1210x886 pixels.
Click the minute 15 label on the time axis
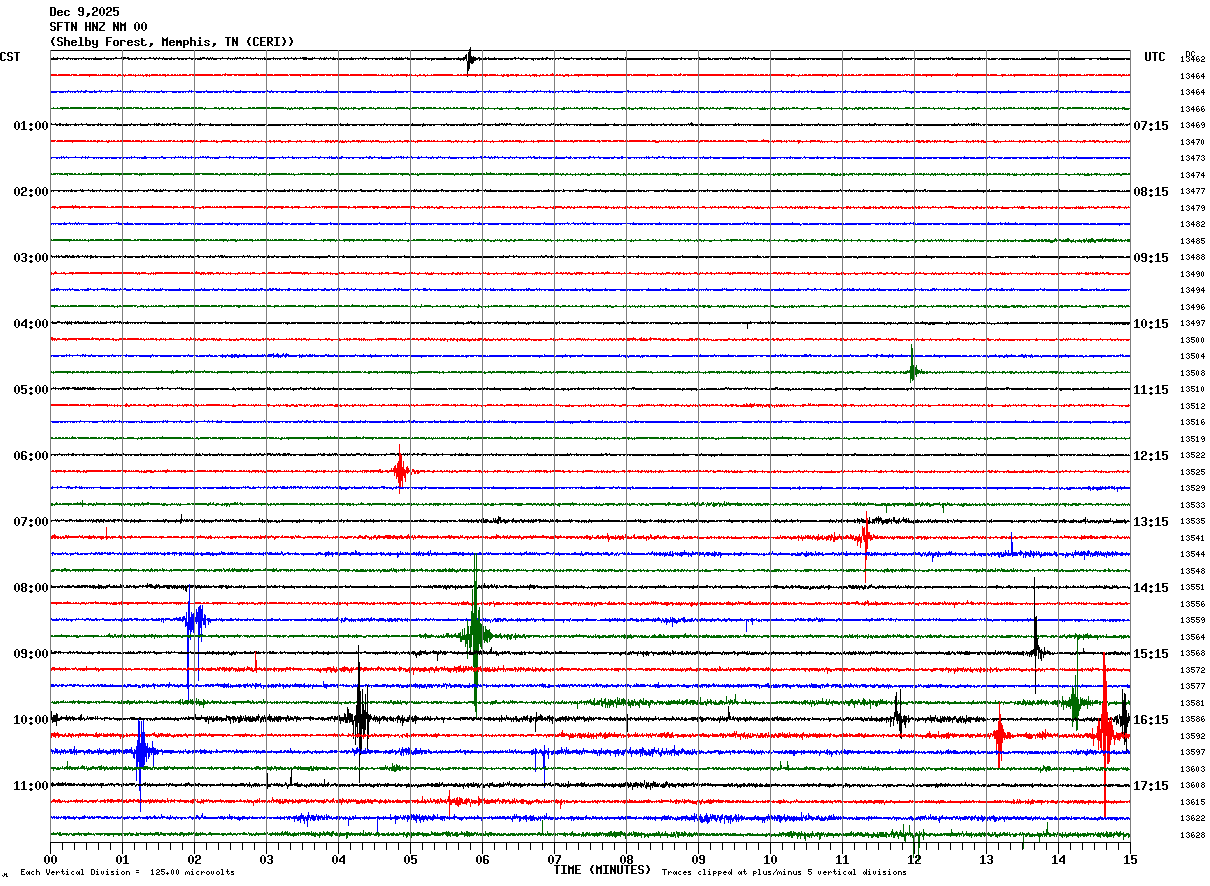tap(1129, 859)
